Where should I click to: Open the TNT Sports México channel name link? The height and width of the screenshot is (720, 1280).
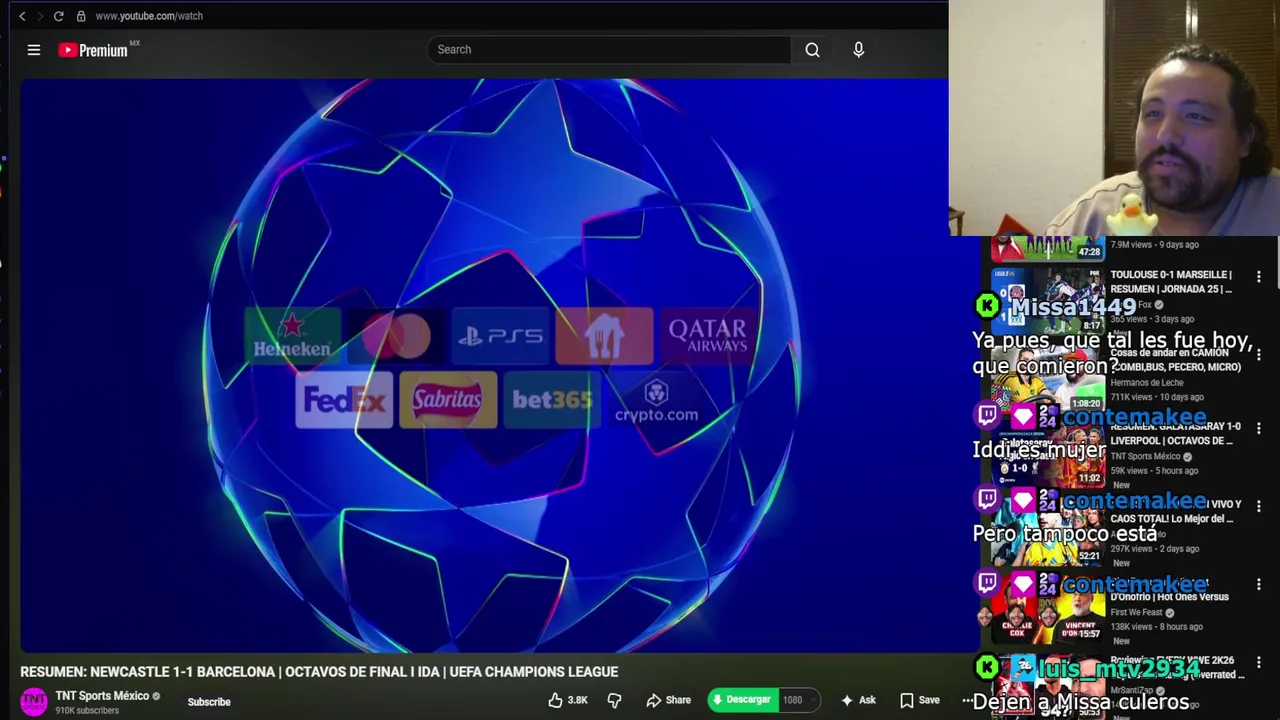tap(102, 696)
